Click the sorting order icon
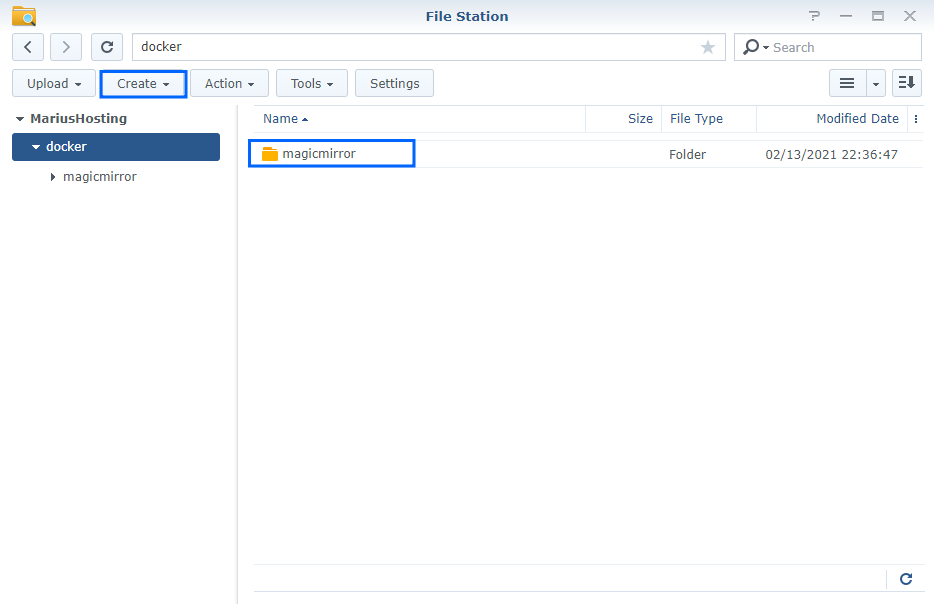The height and width of the screenshot is (604, 934). click(x=906, y=83)
